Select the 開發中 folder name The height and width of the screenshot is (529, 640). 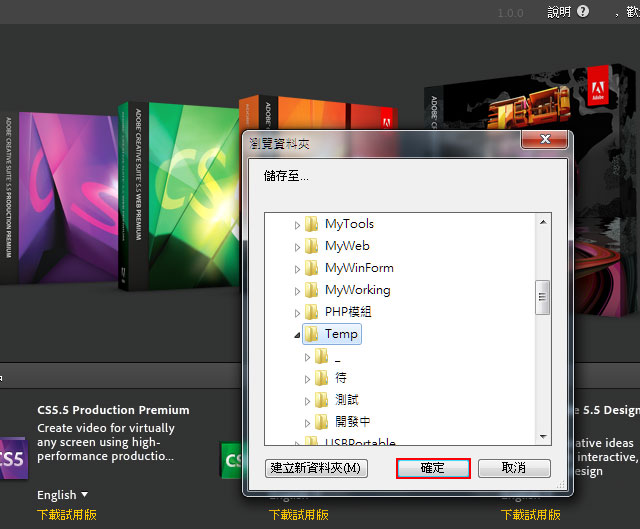353,422
